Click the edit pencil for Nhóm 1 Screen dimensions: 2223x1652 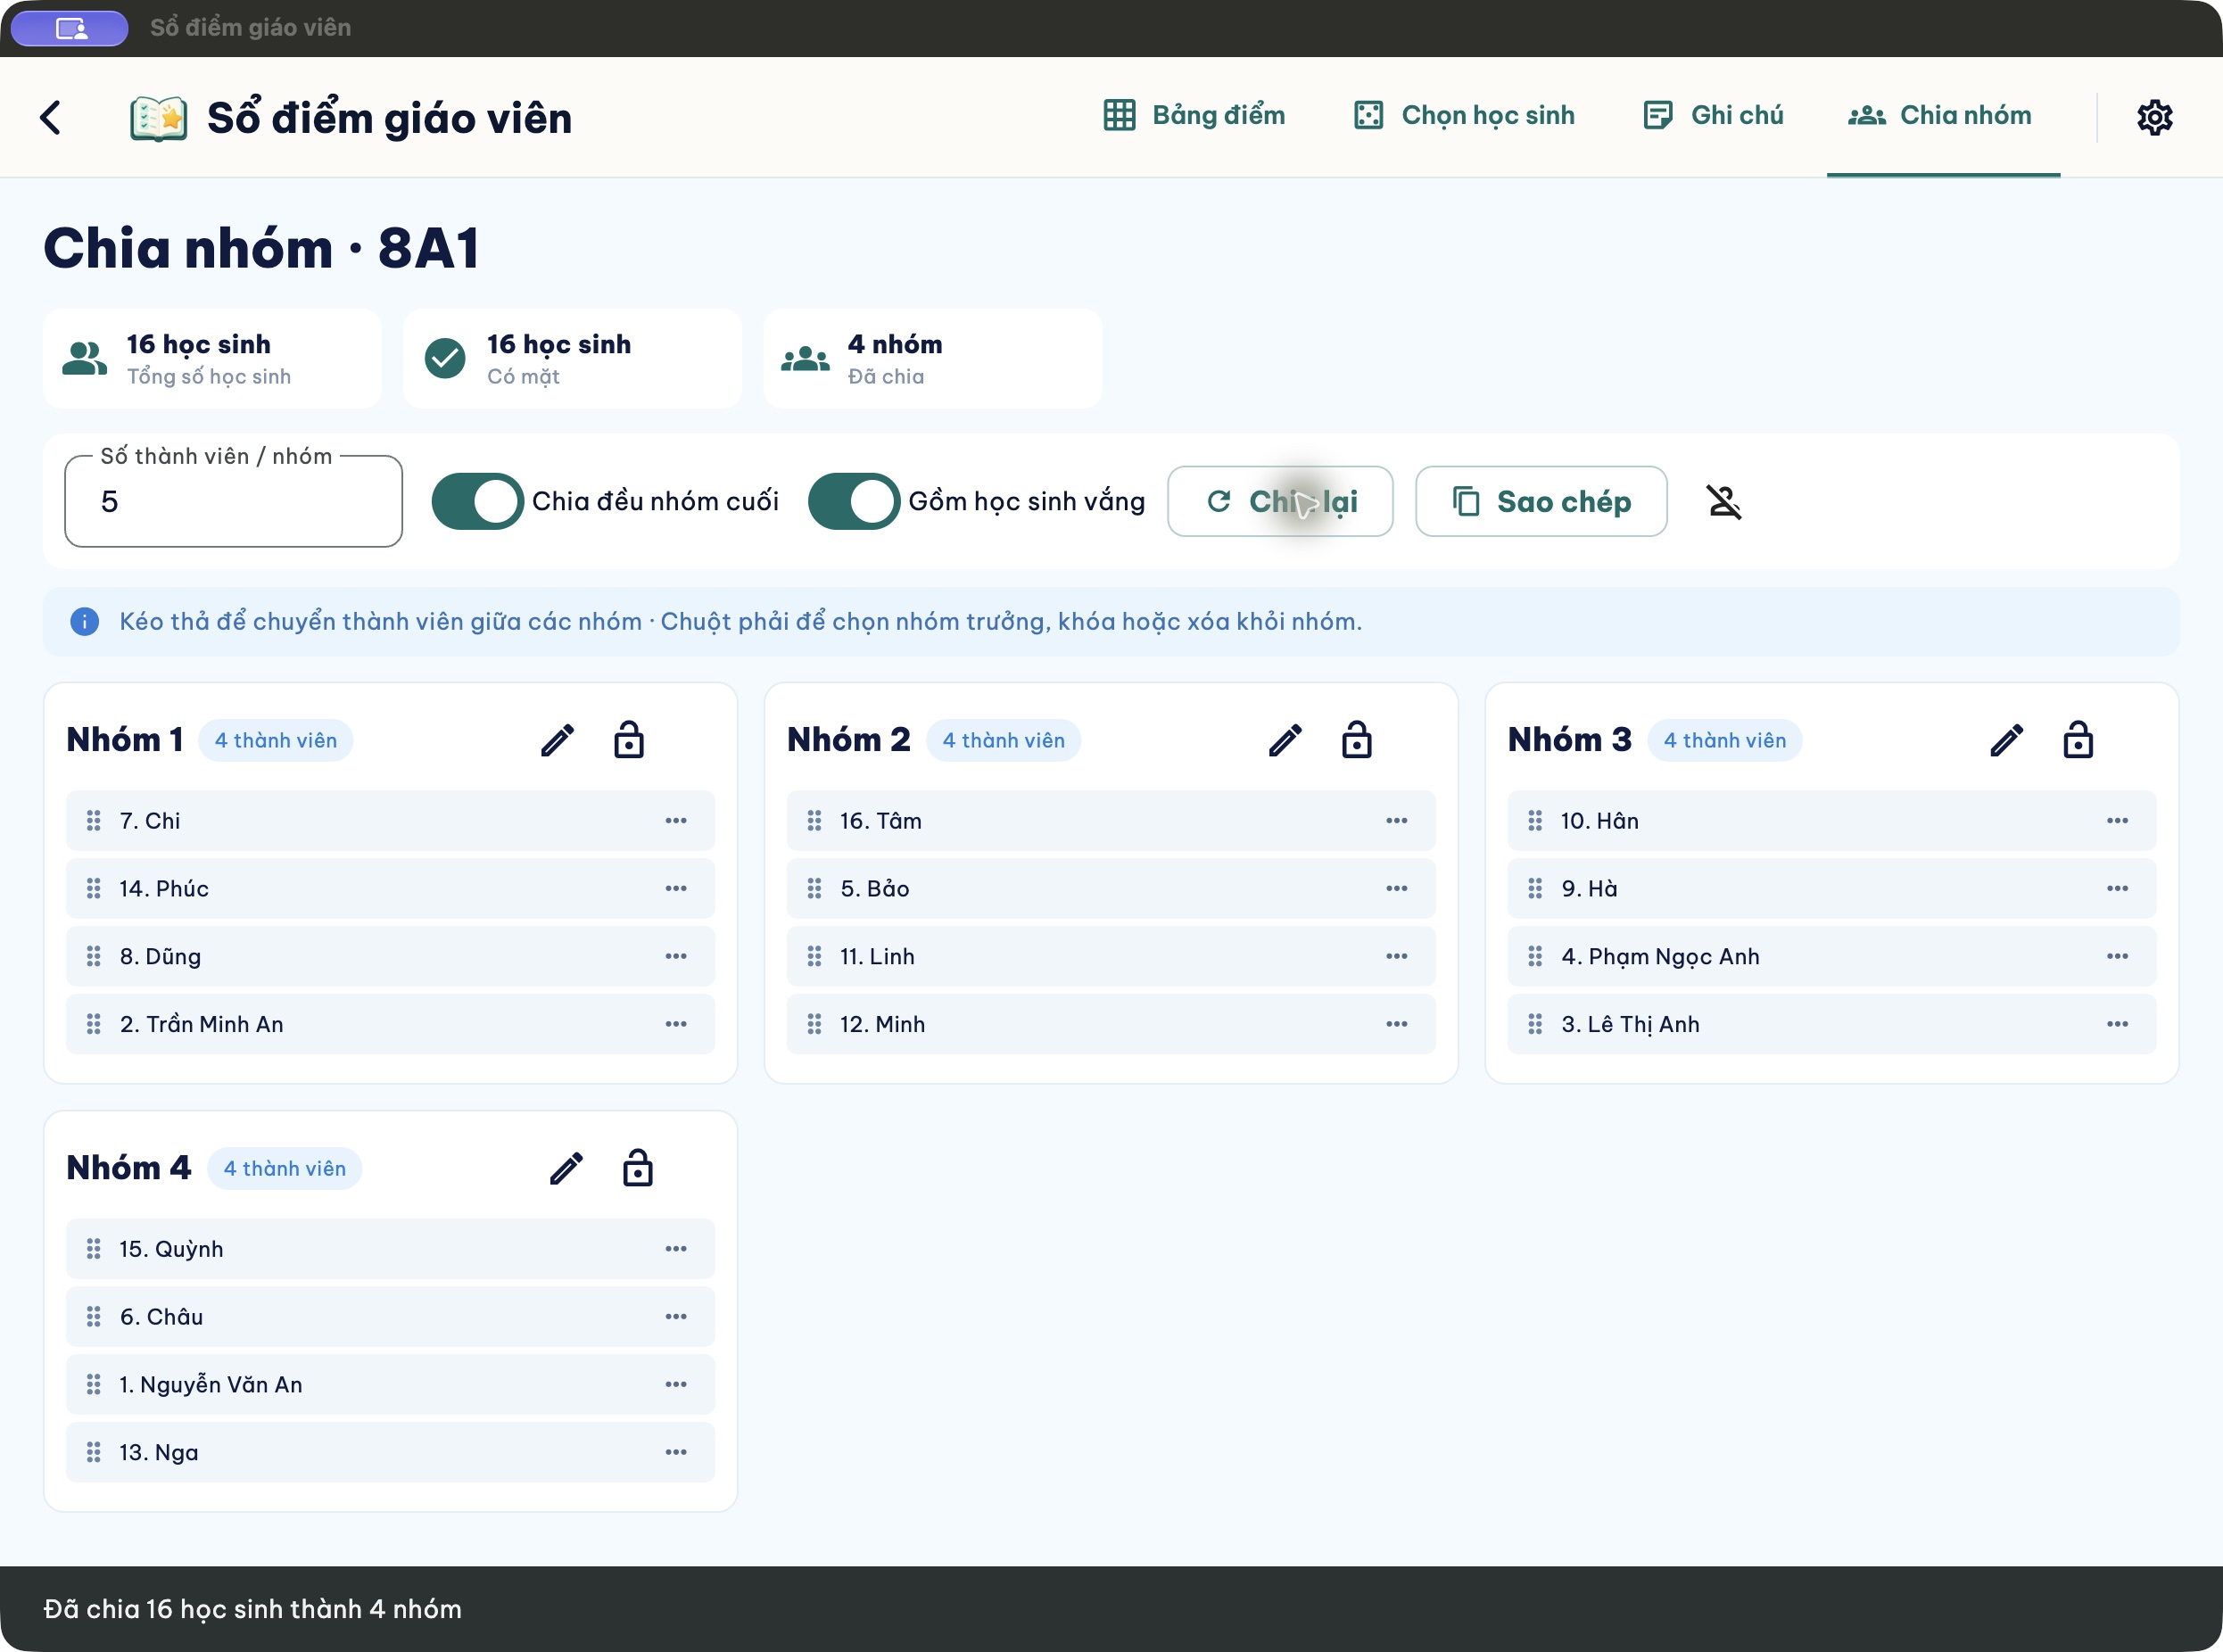tap(558, 740)
